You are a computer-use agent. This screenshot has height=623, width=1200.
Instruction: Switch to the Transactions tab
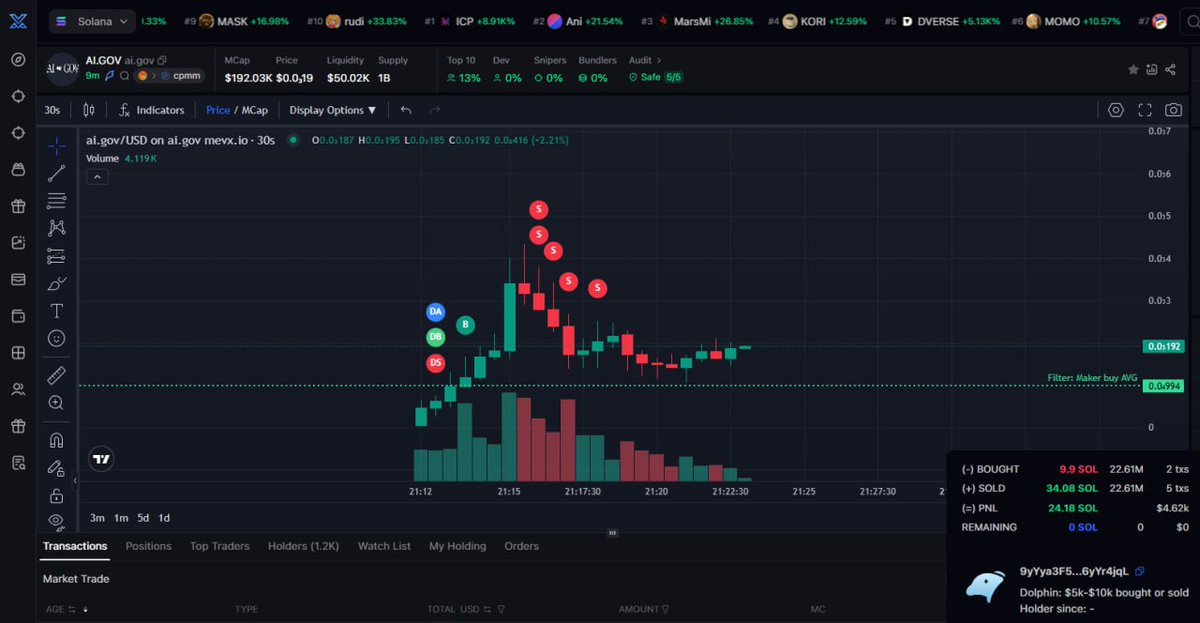[75, 546]
